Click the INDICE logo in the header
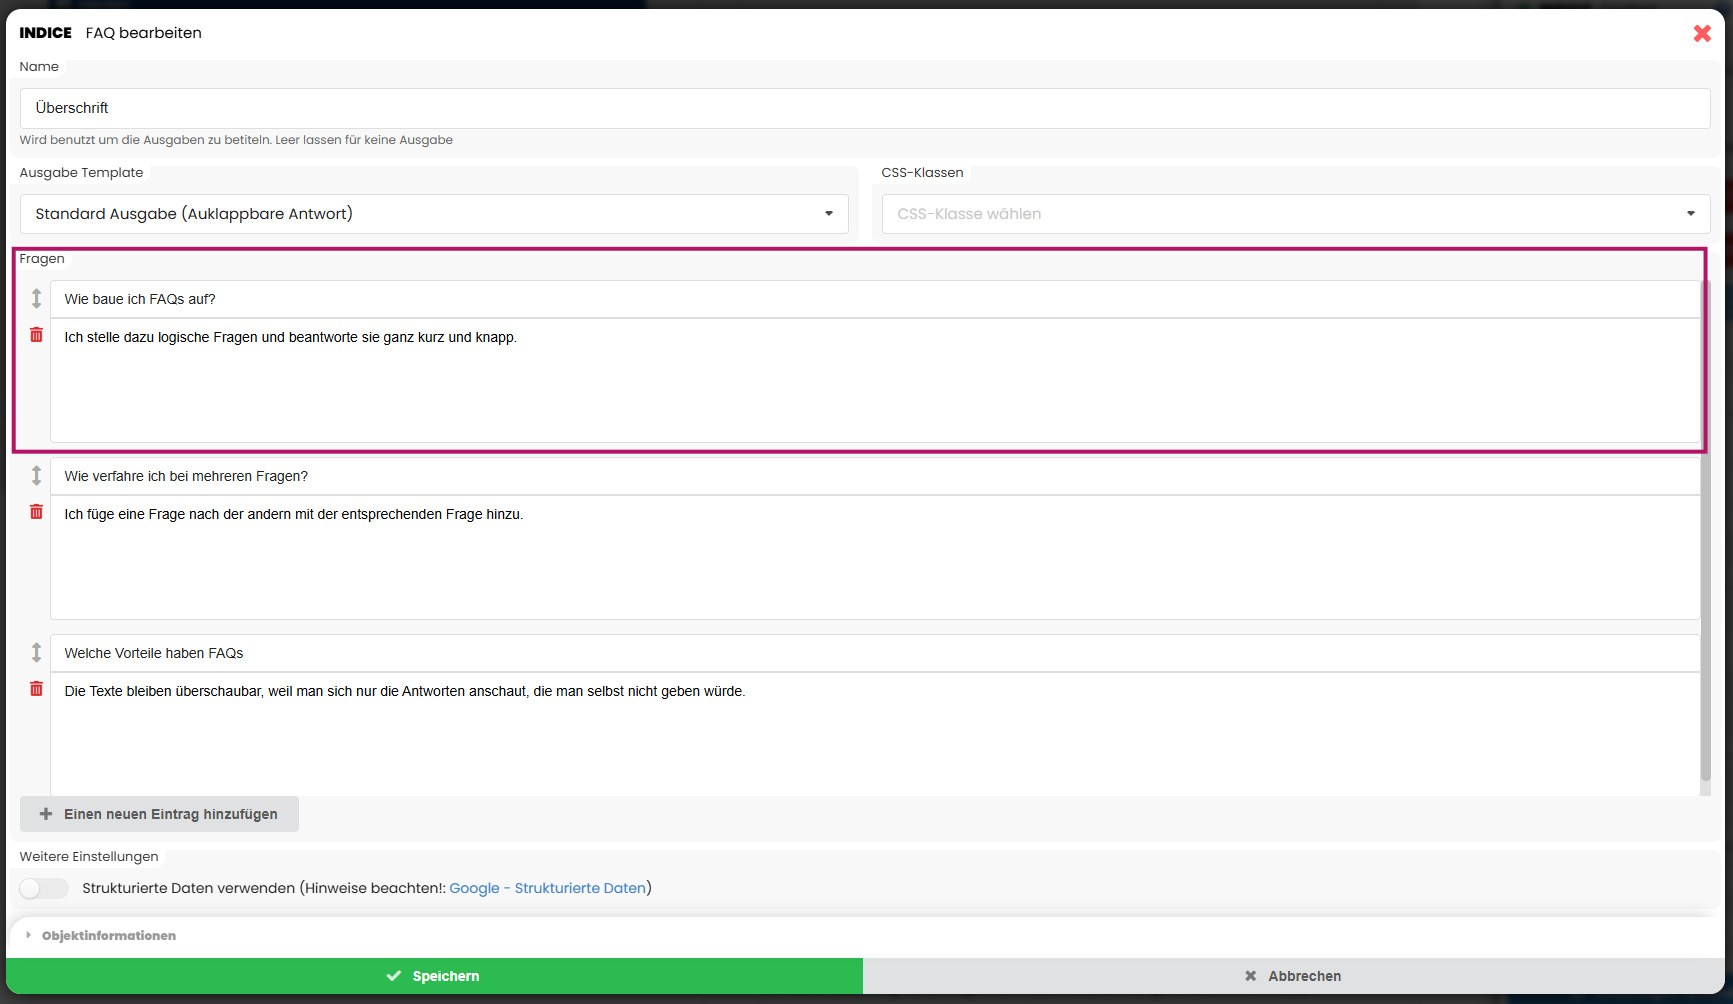The height and width of the screenshot is (1004, 1733). [45, 33]
